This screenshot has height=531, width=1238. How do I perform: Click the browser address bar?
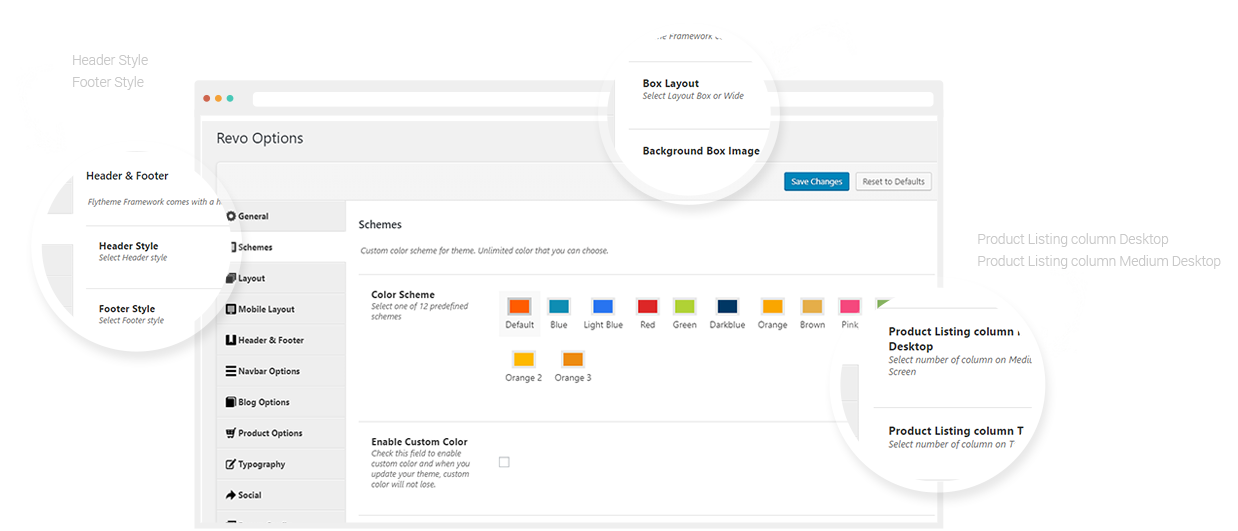tap(592, 99)
